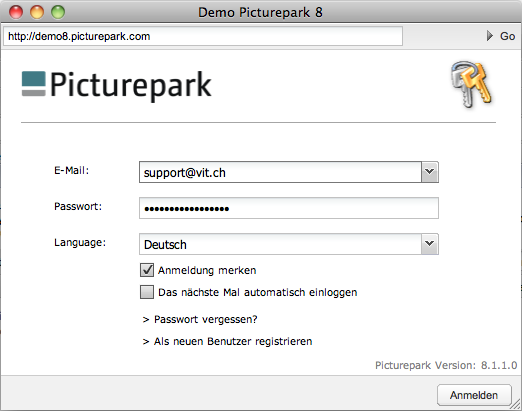Minimize the window with yellow button
The height and width of the screenshot is (411, 522).
37,12
